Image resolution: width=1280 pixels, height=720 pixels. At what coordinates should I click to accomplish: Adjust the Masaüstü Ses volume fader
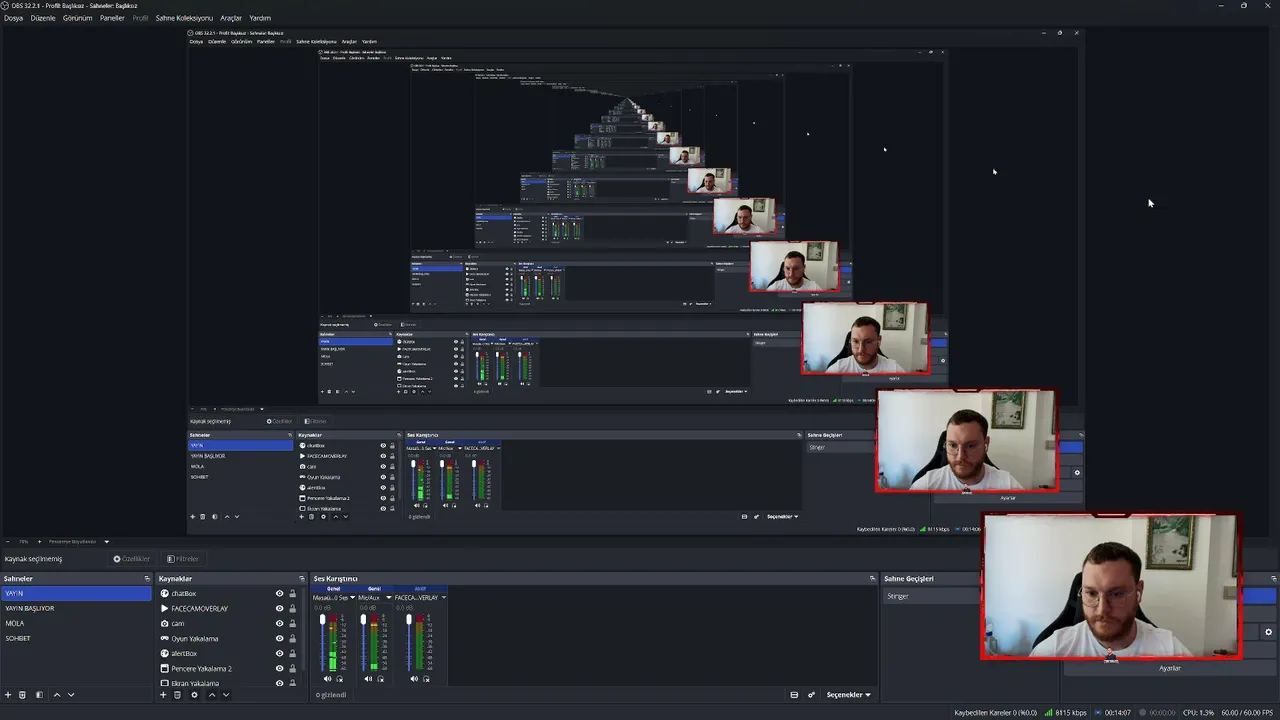(x=322, y=620)
